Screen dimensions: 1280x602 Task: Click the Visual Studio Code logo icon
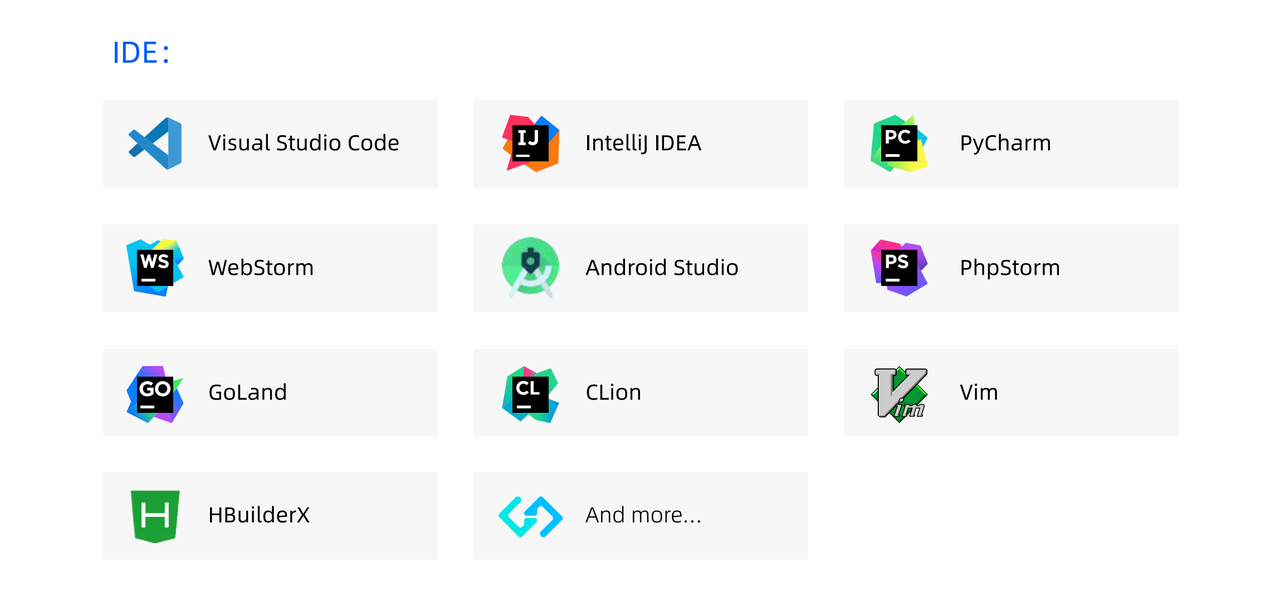(155, 143)
